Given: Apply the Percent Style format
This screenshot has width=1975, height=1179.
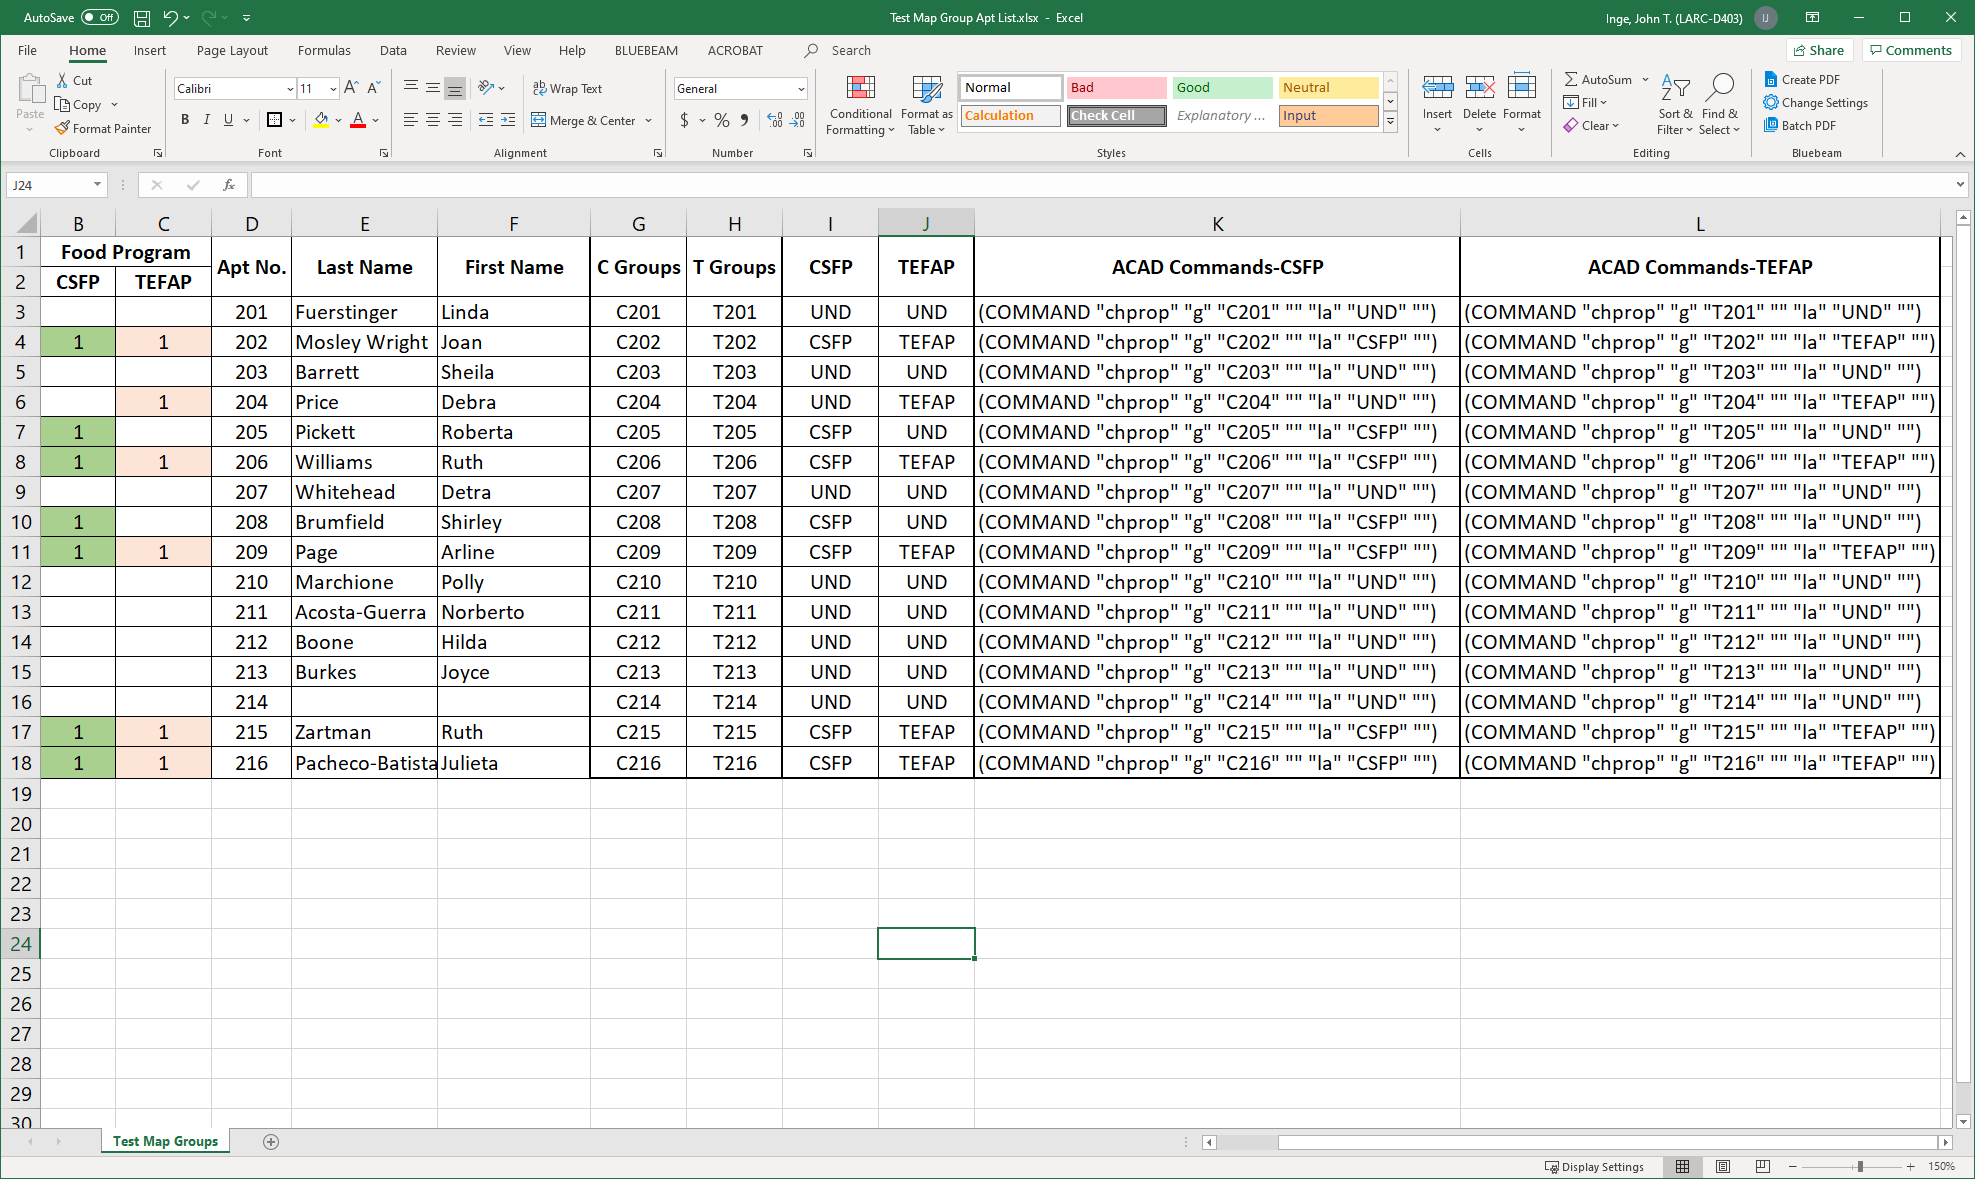Looking at the screenshot, I should coord(721,120).
